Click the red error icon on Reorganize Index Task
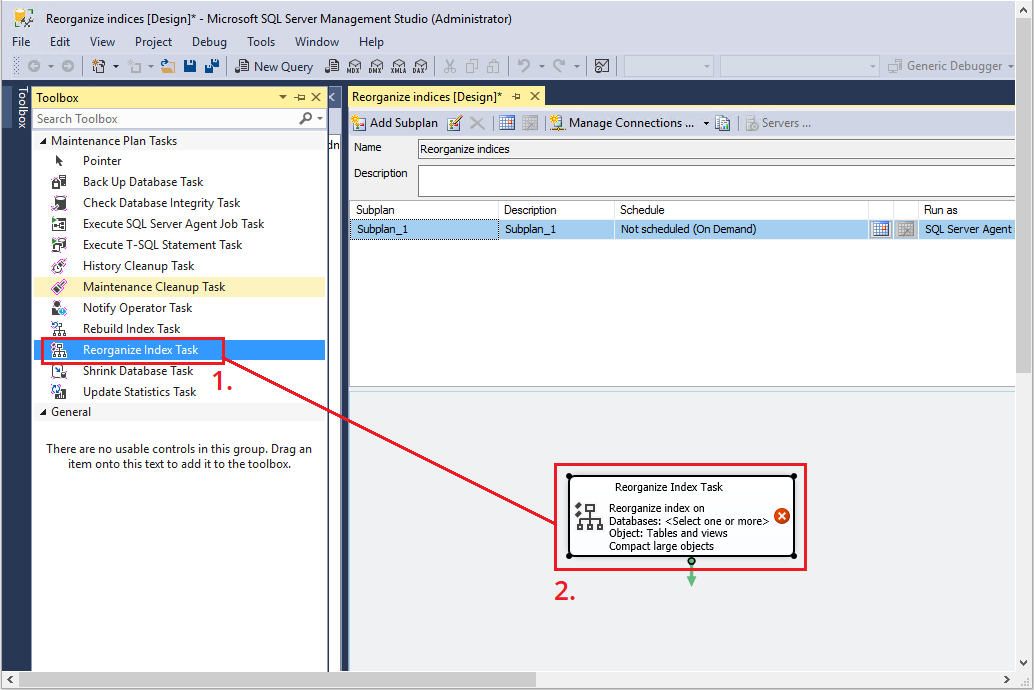The width and height of the screenshot is (1034, 690). point(782,516)
